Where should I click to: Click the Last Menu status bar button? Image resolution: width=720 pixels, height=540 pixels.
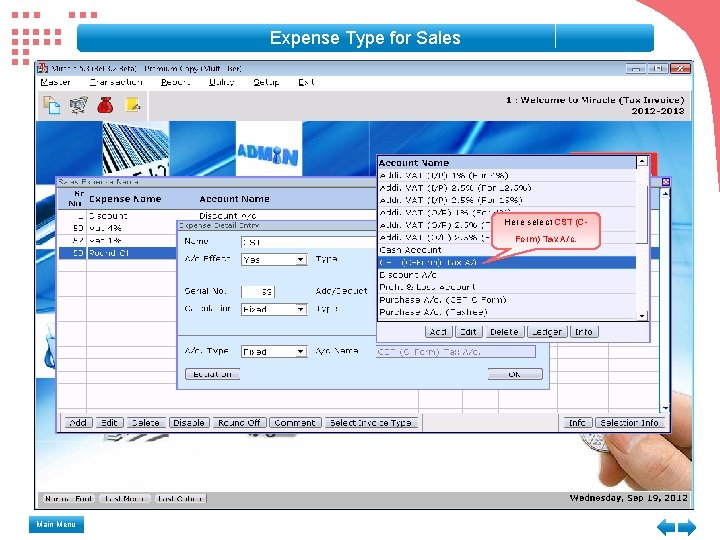coord(125,499)
